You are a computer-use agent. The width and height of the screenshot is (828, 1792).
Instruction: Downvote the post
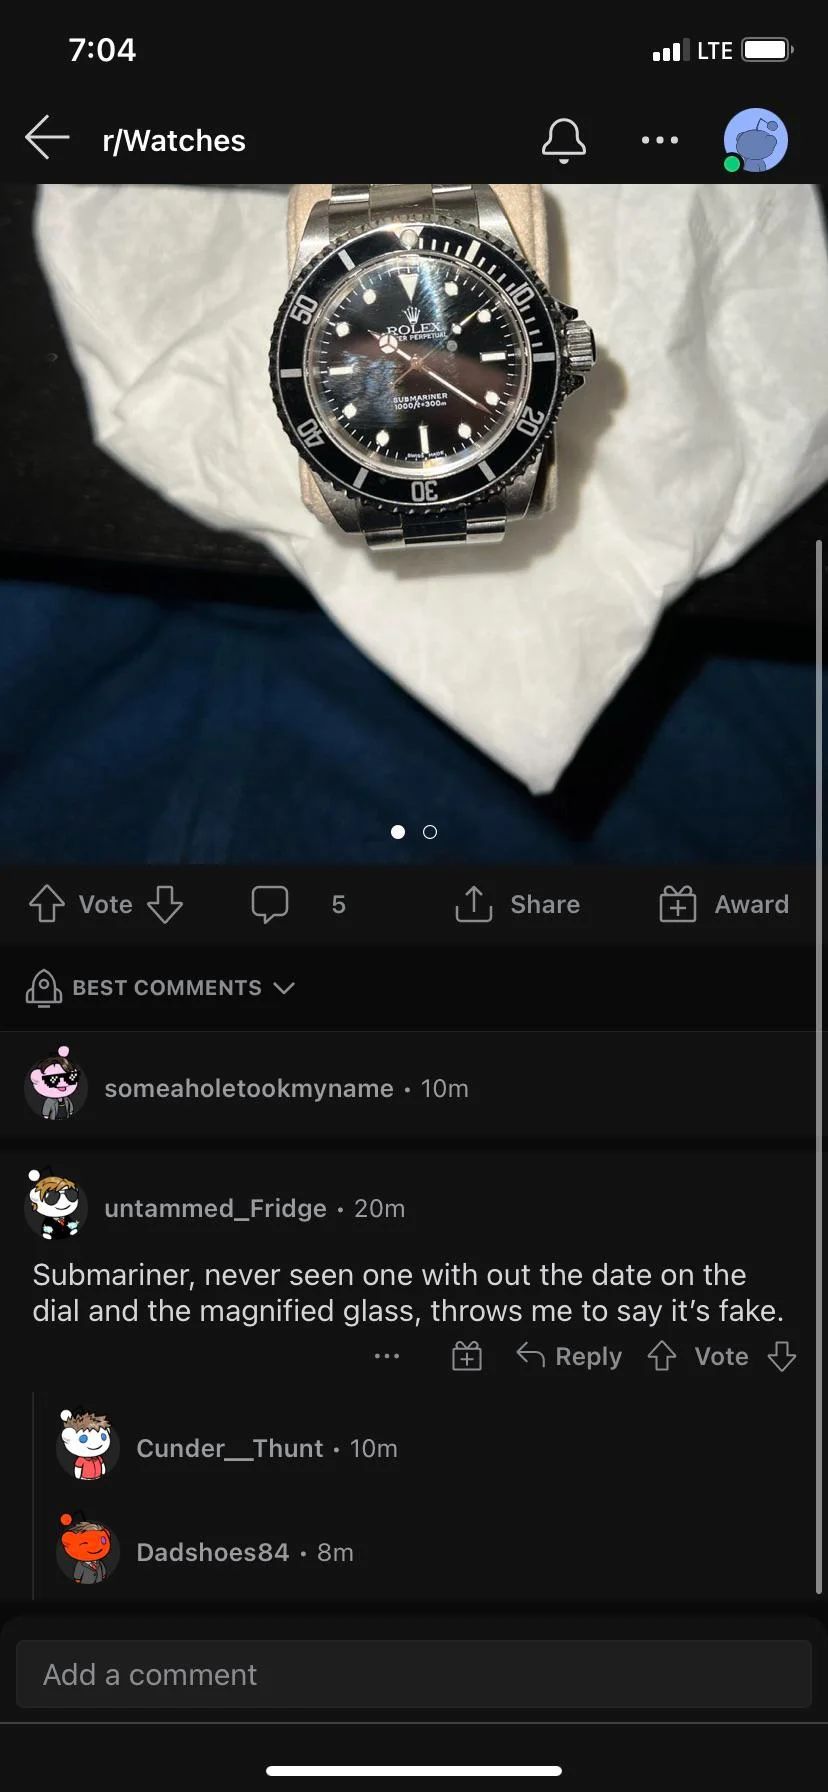coord(165,904)
